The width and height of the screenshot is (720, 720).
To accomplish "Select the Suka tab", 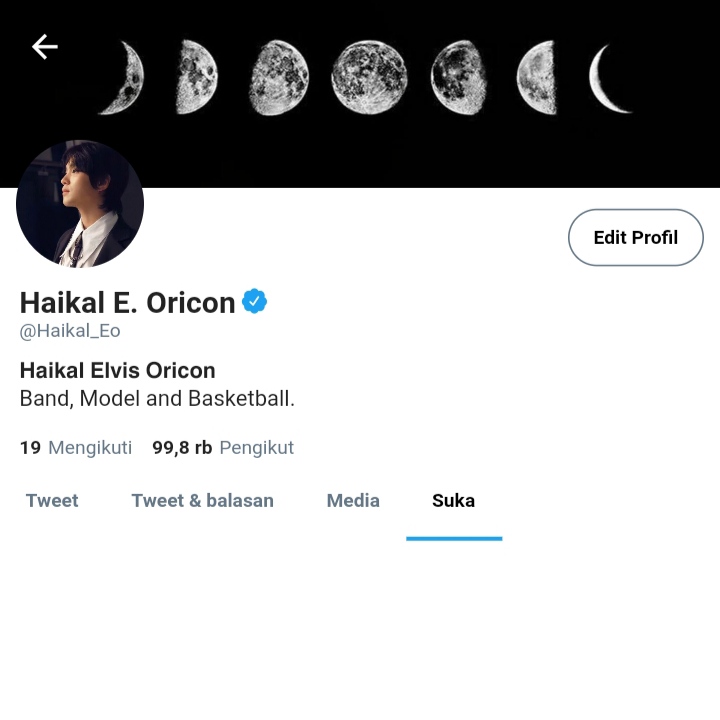I will coord(454,501).
